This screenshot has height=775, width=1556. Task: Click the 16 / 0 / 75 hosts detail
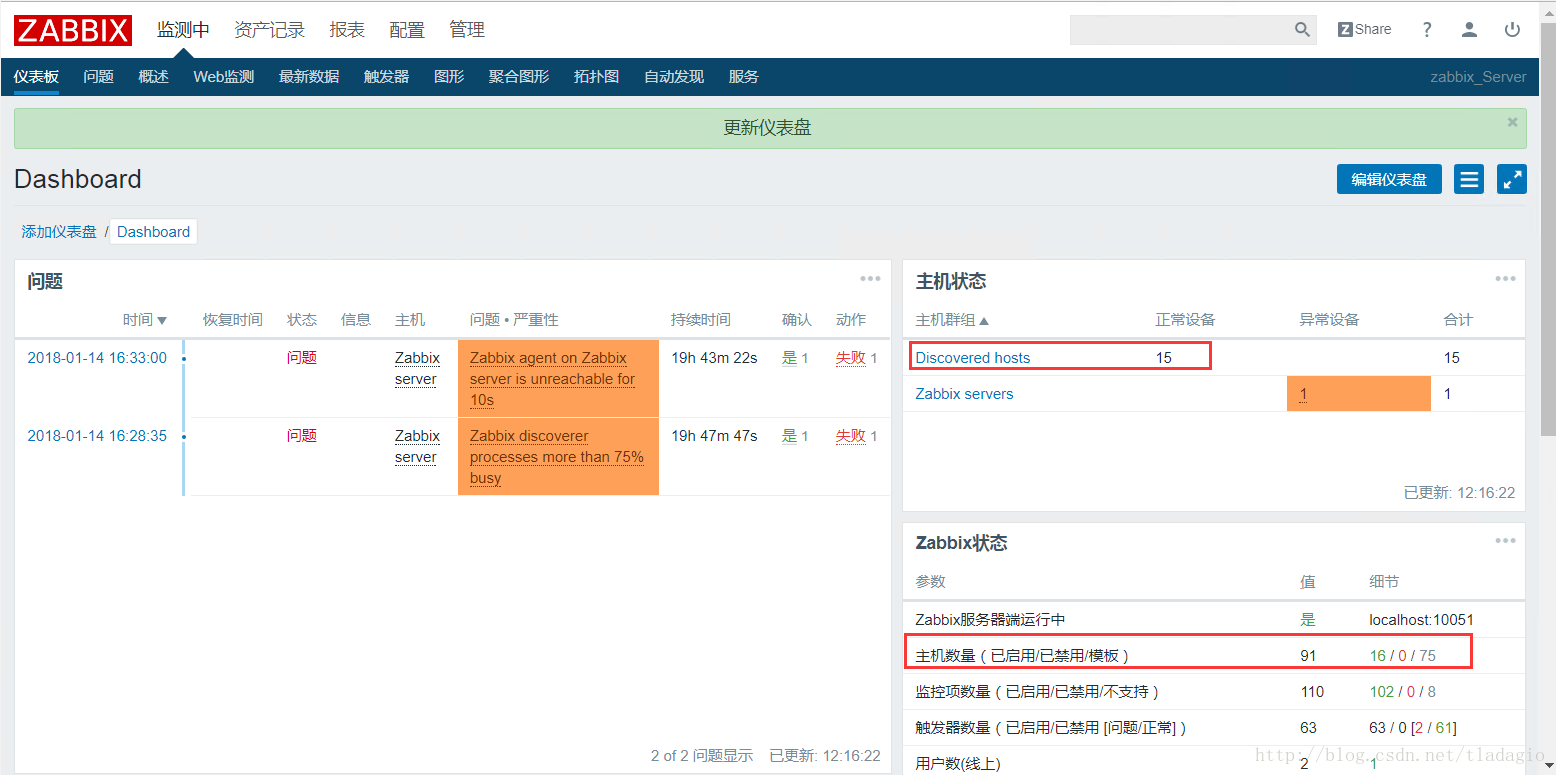1402,656
